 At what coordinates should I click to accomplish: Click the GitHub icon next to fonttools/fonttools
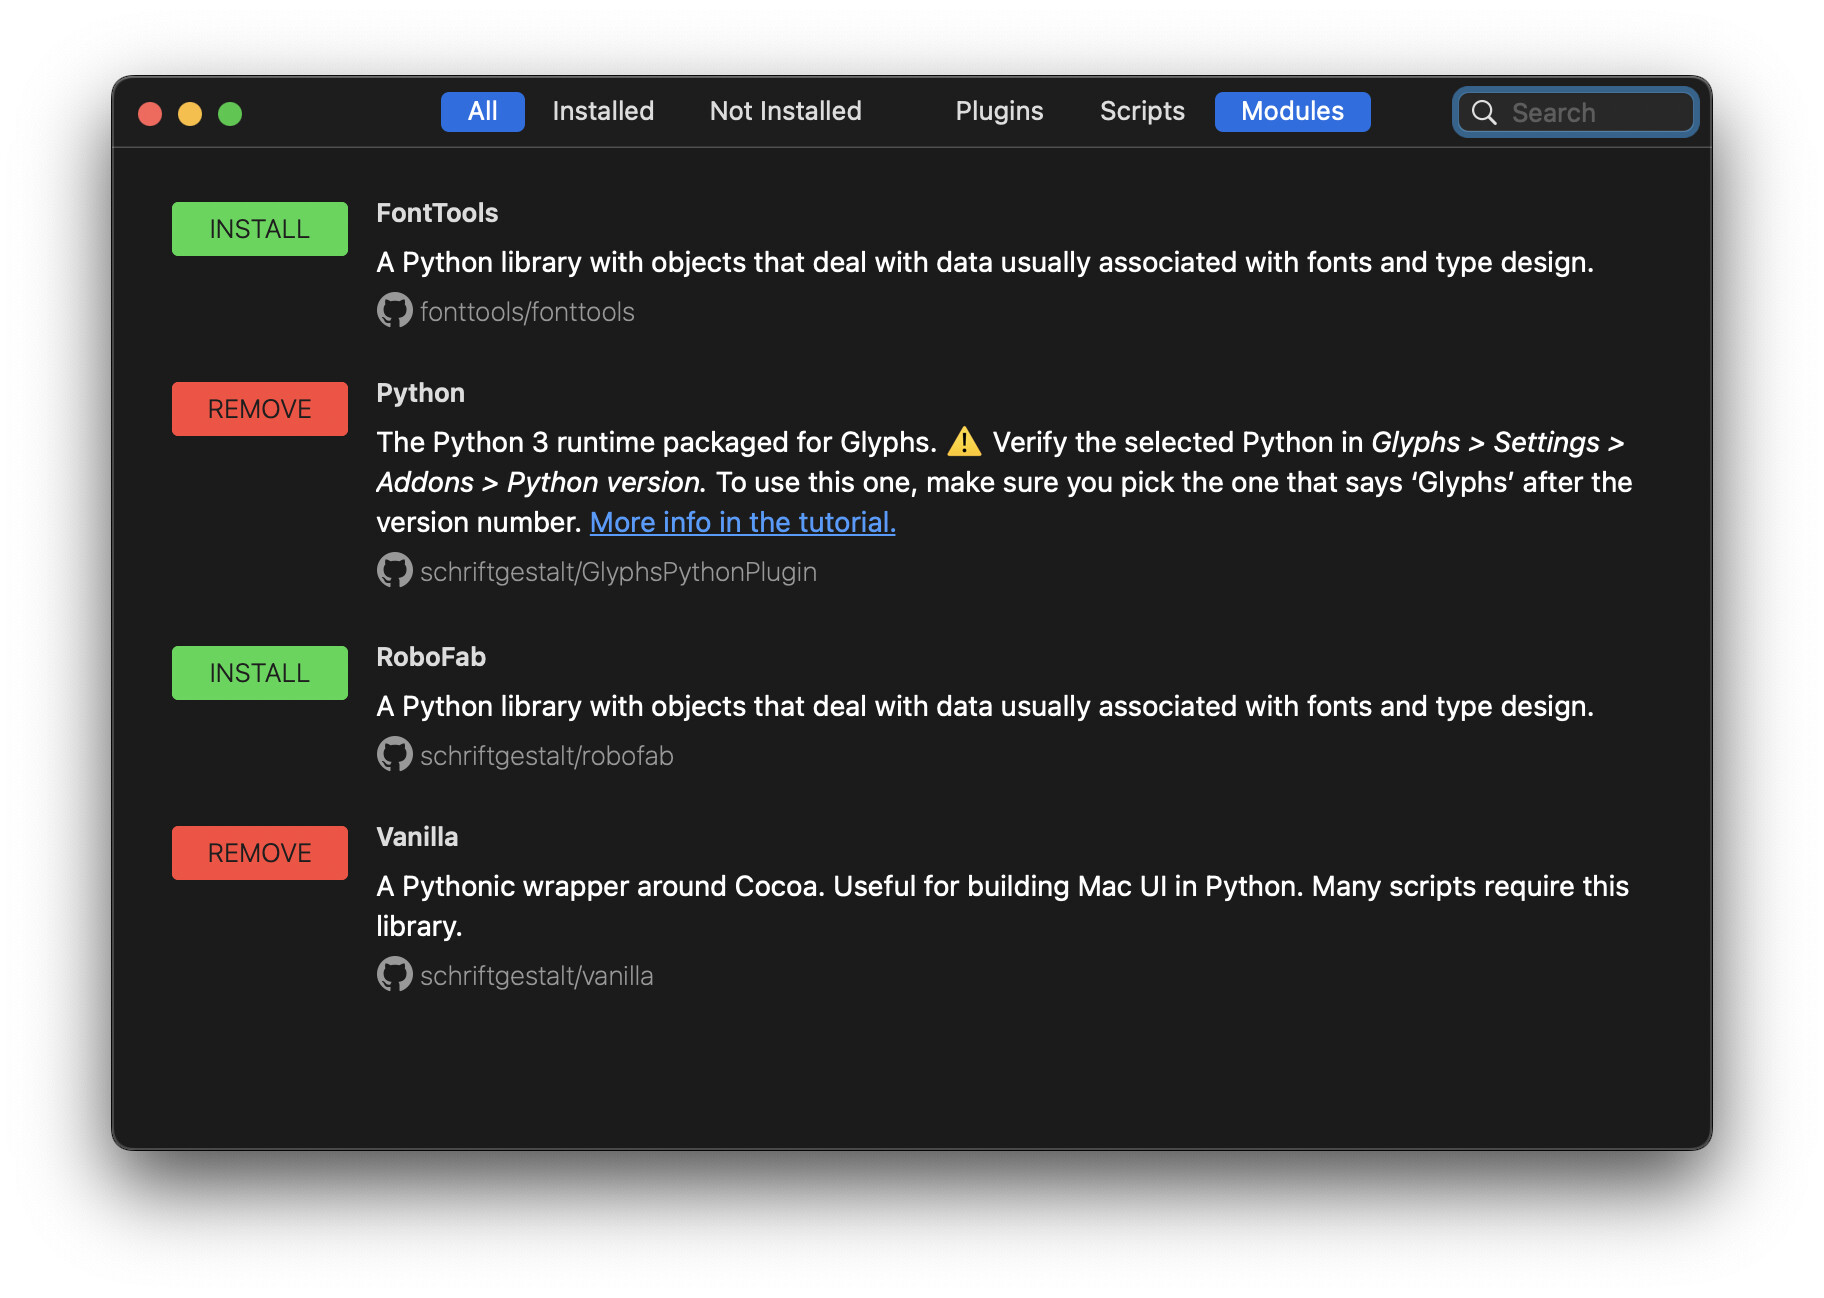(x=394, y=311)
